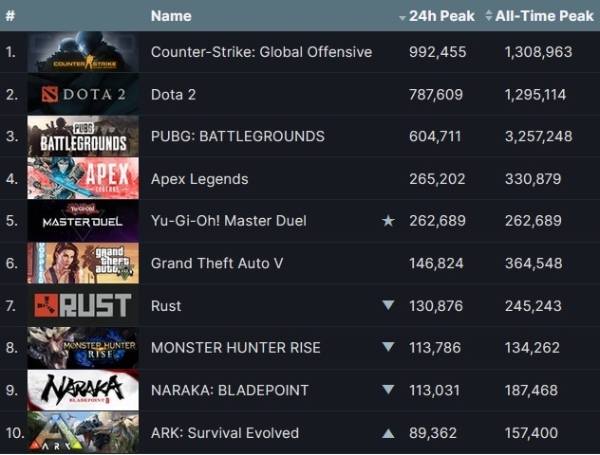Click the Master Duel game thumbnail
Viewport: 600px width, 455px height.
pos(83,221)
